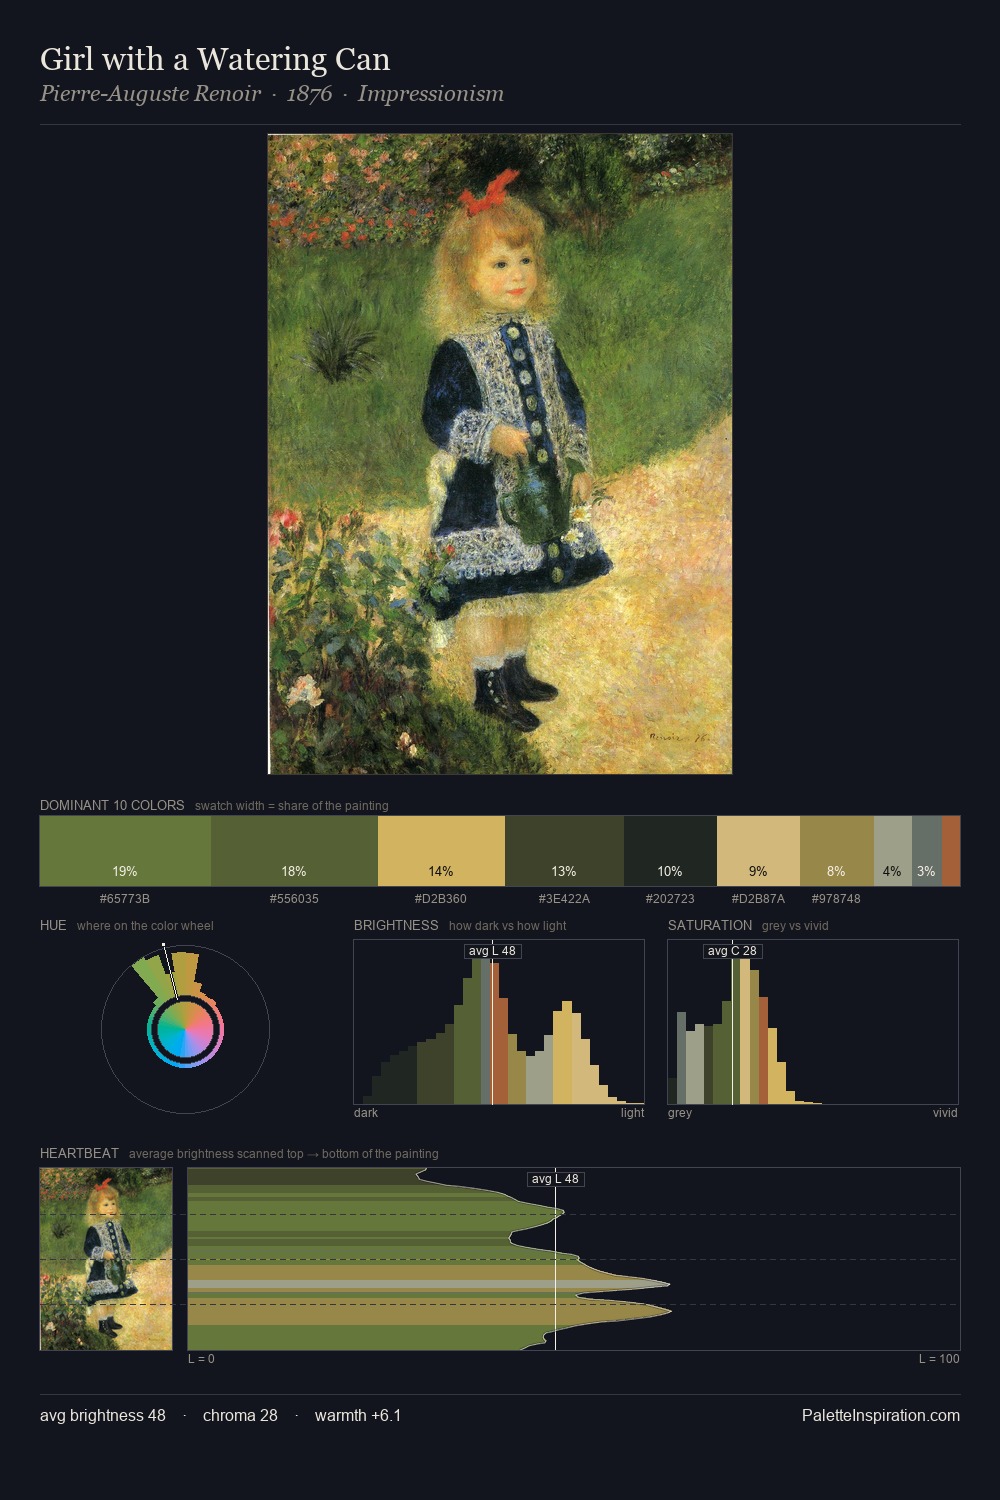Click the 'avg C 28' label in saturation chart
The image size is (1000, 1500).
click(732, 951)
